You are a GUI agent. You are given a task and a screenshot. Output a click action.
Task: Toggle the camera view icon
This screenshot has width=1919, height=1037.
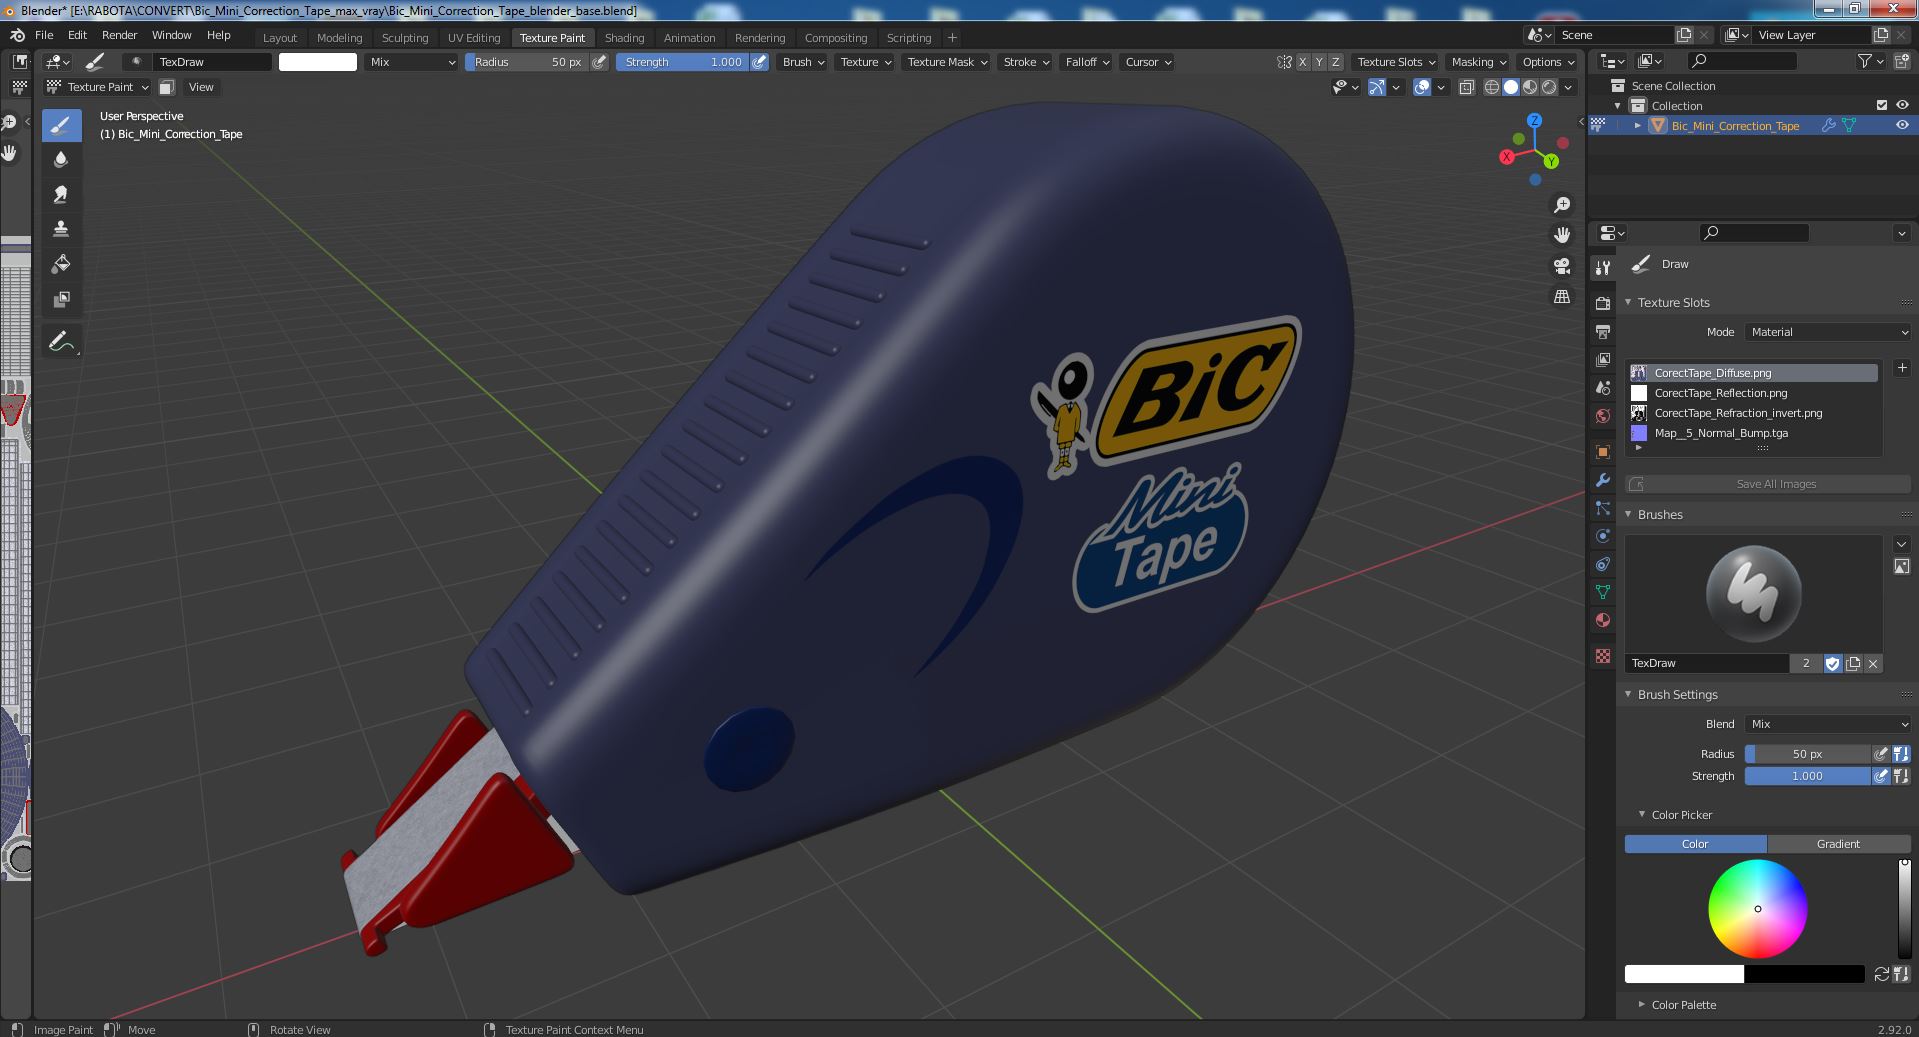(1562, 266)
